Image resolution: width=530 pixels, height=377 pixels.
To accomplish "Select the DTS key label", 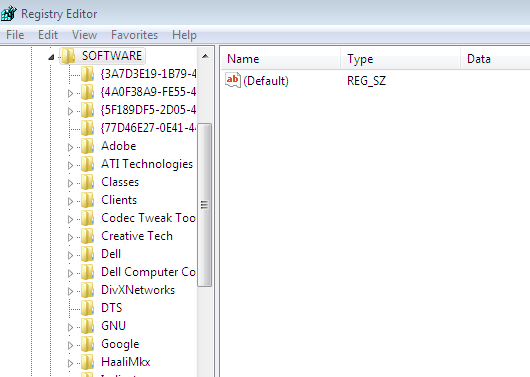I will coord(112,308).
